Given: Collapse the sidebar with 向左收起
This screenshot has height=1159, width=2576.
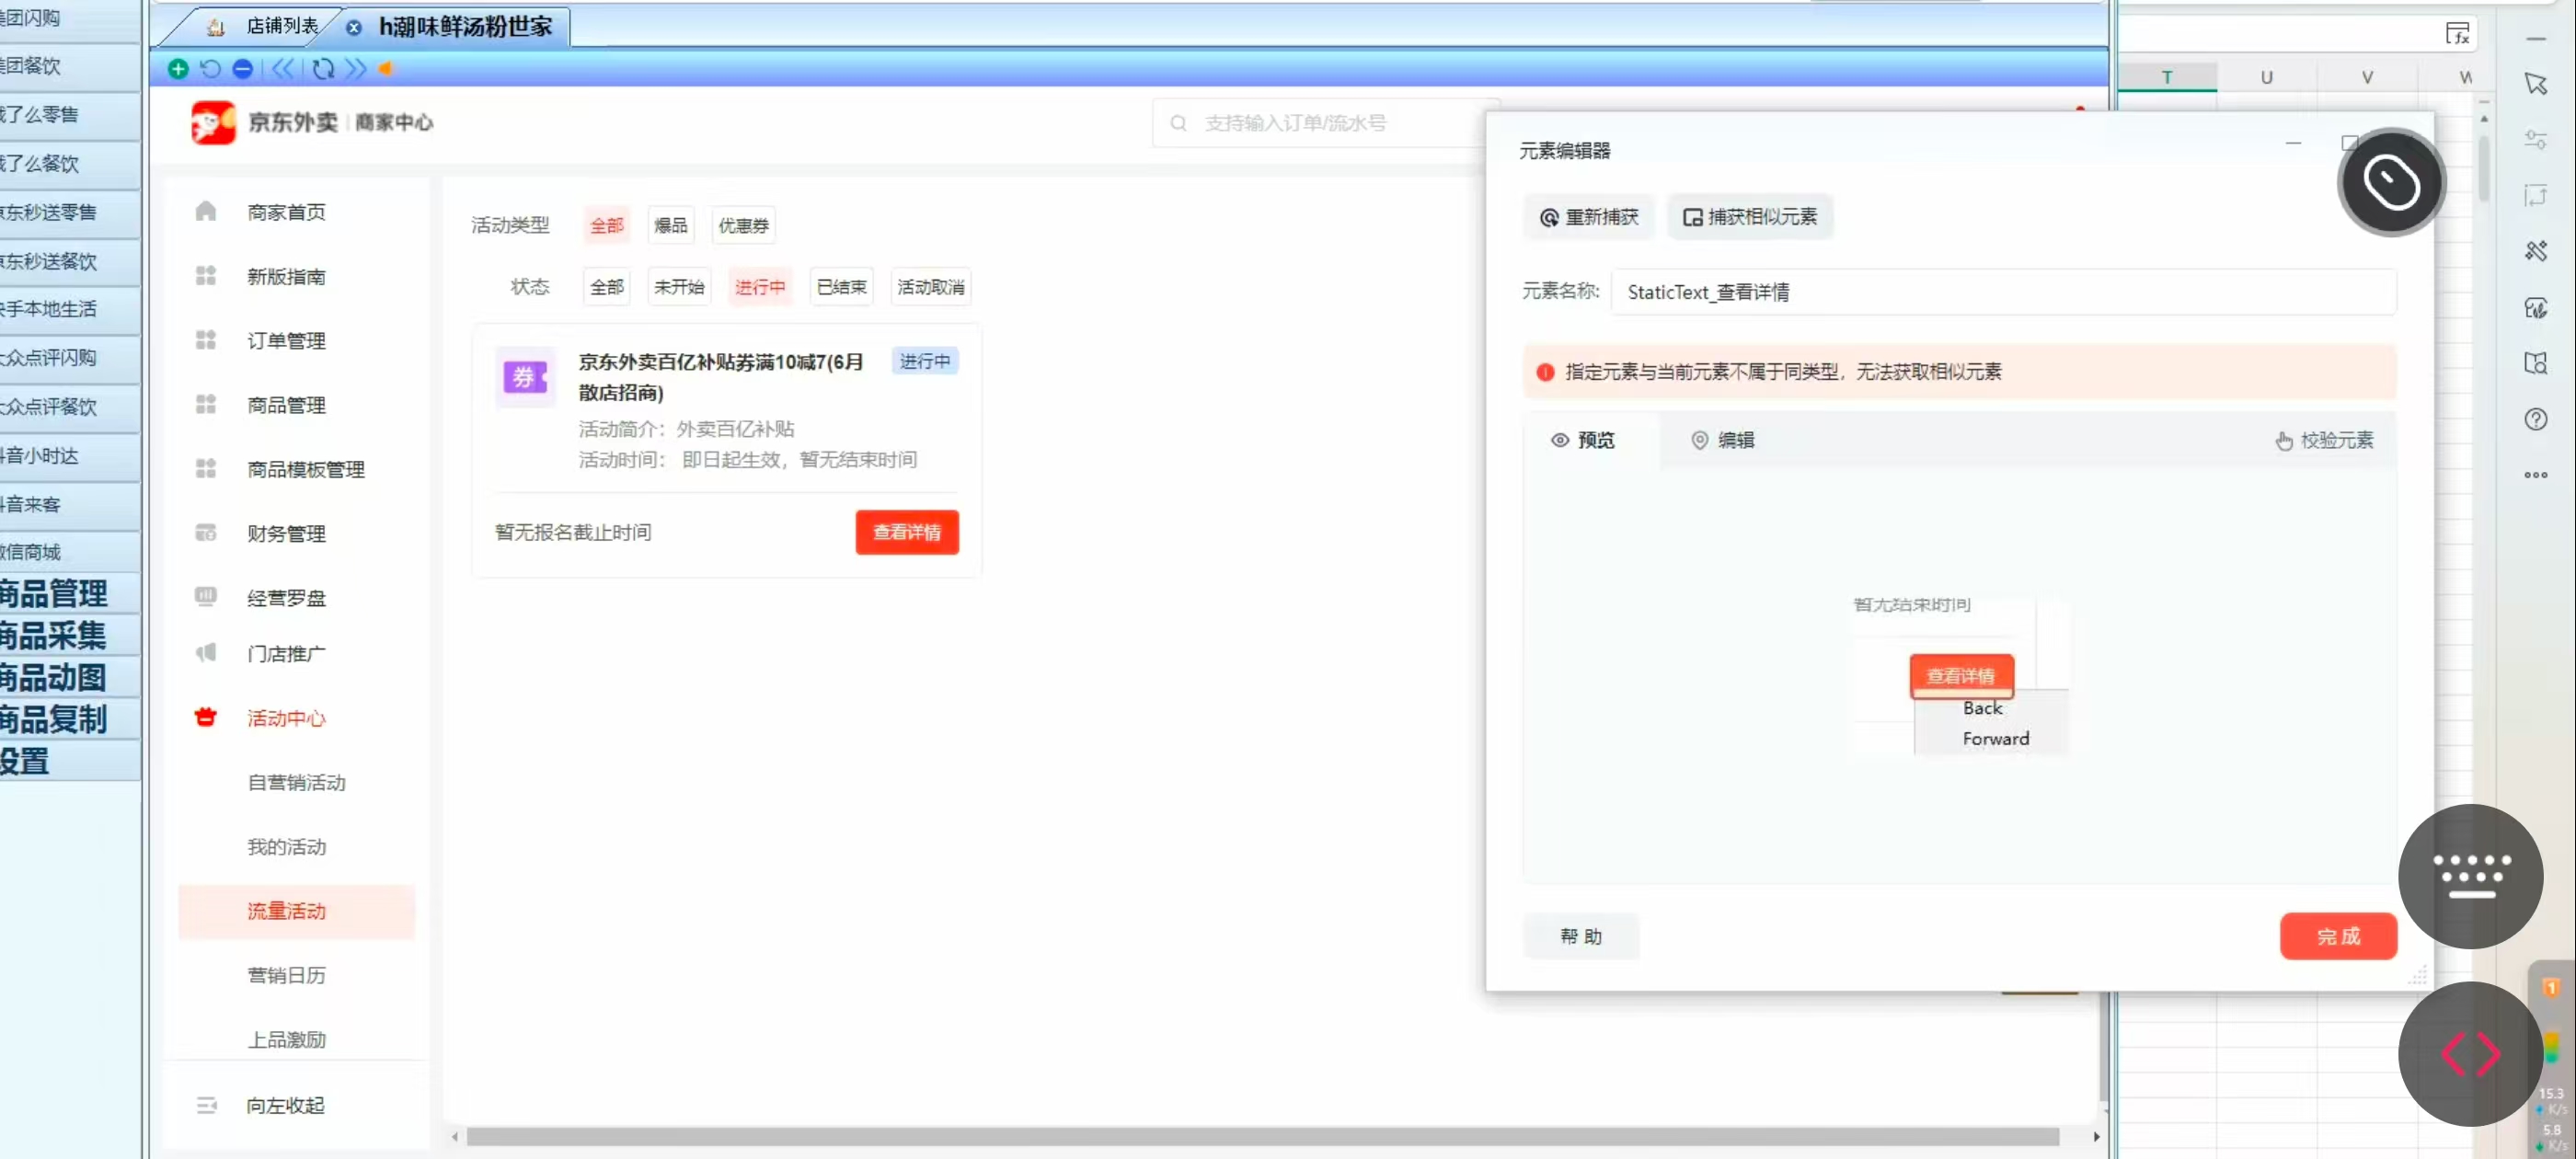Looking at the screenshot, I should [x=285, y=1105].
